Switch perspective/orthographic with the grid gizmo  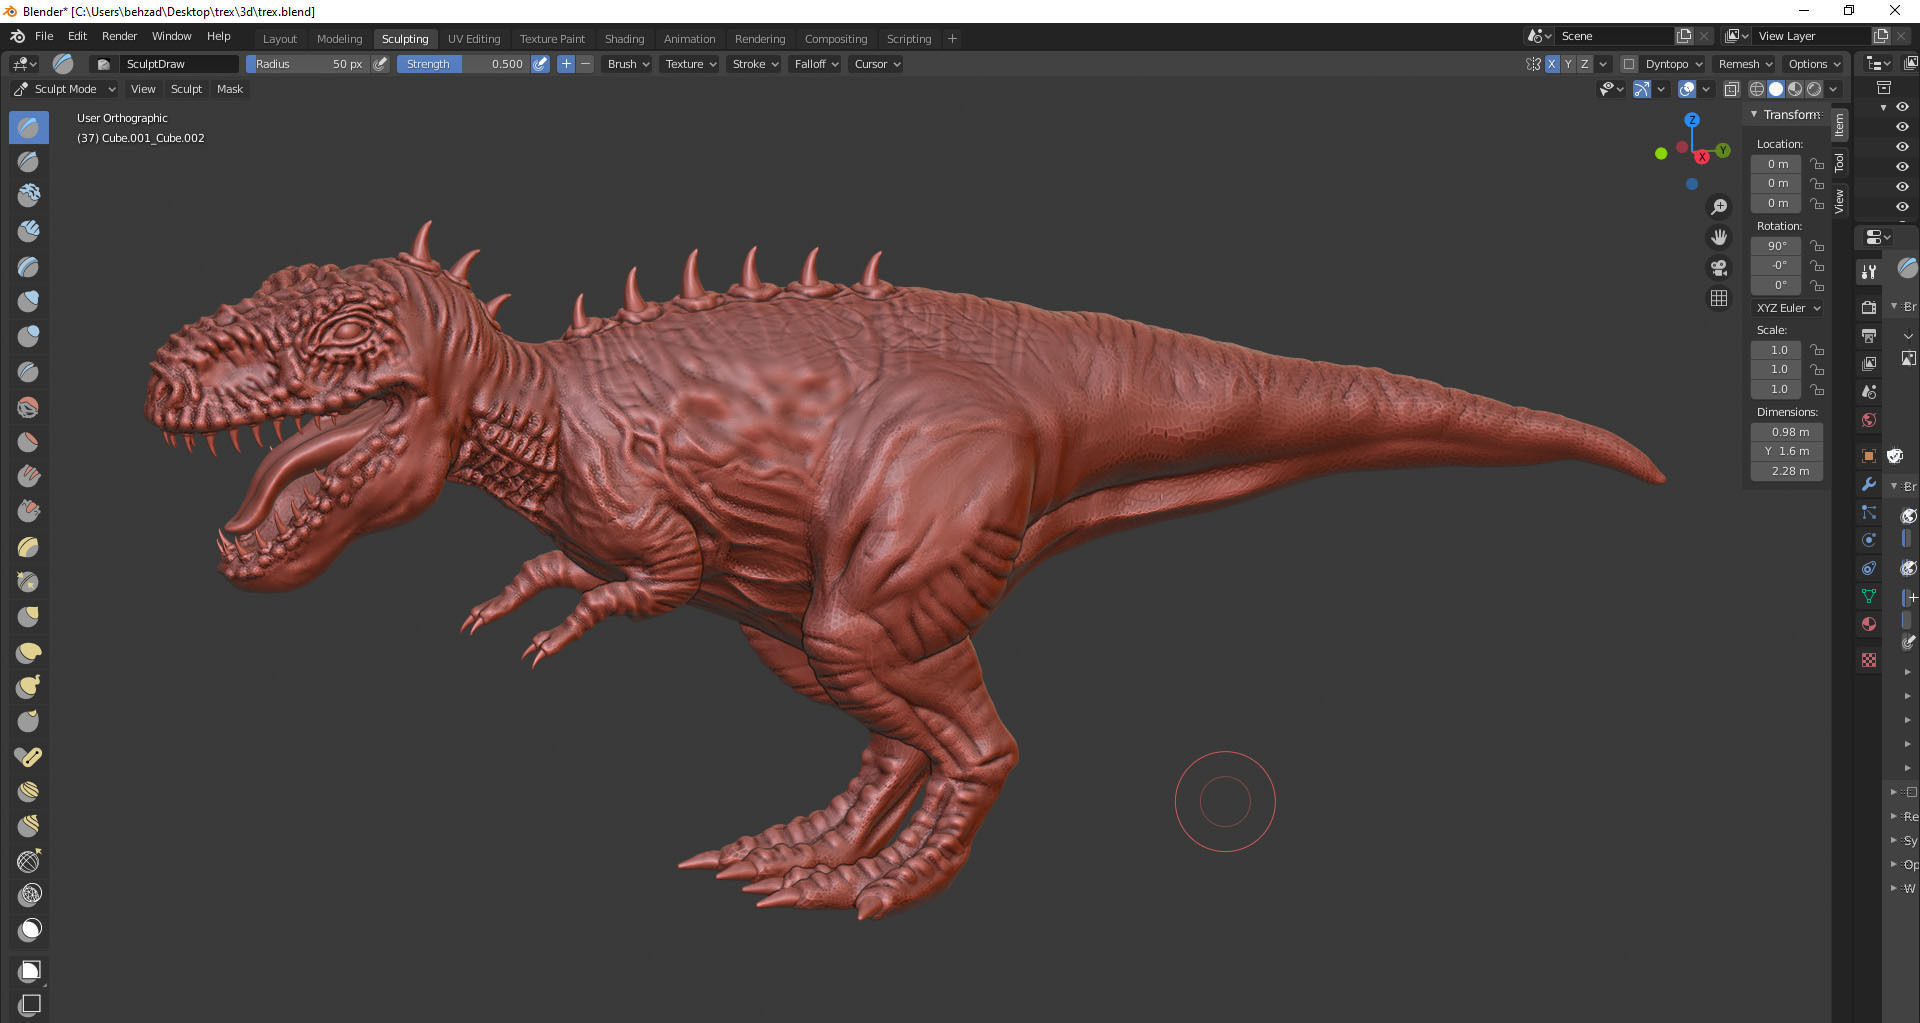point(1719,298)
